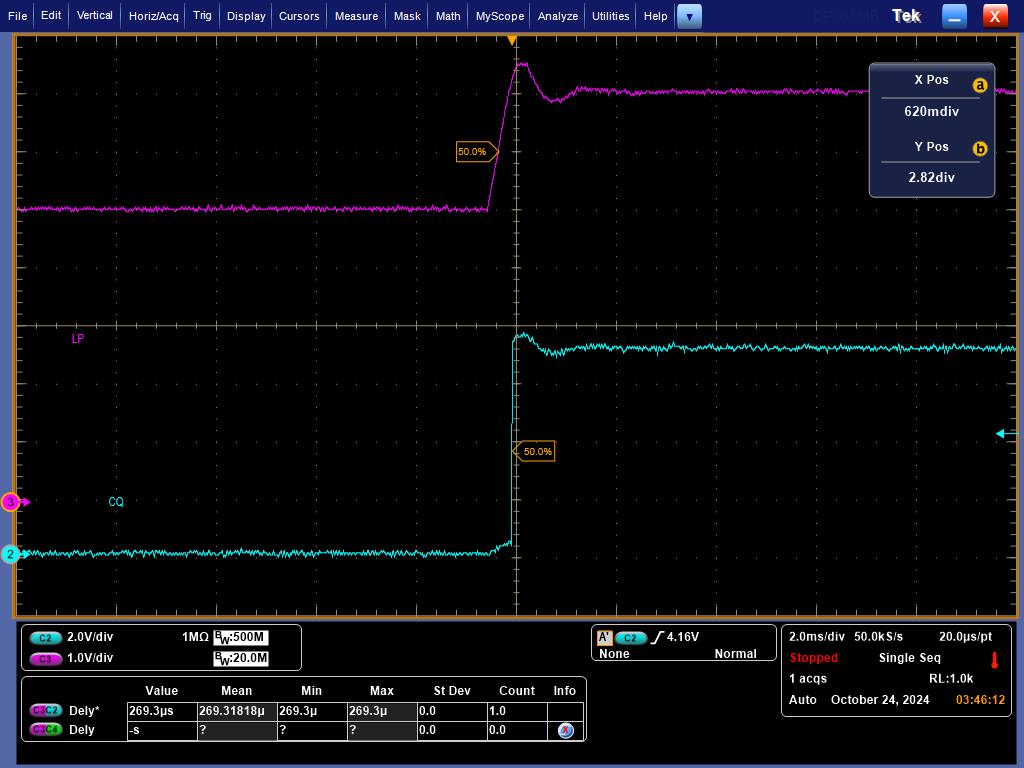The width and height of the screenshot is (1024, 768).
Task: Delete the Dely measurement using its X icon
Action: point(565,730)
